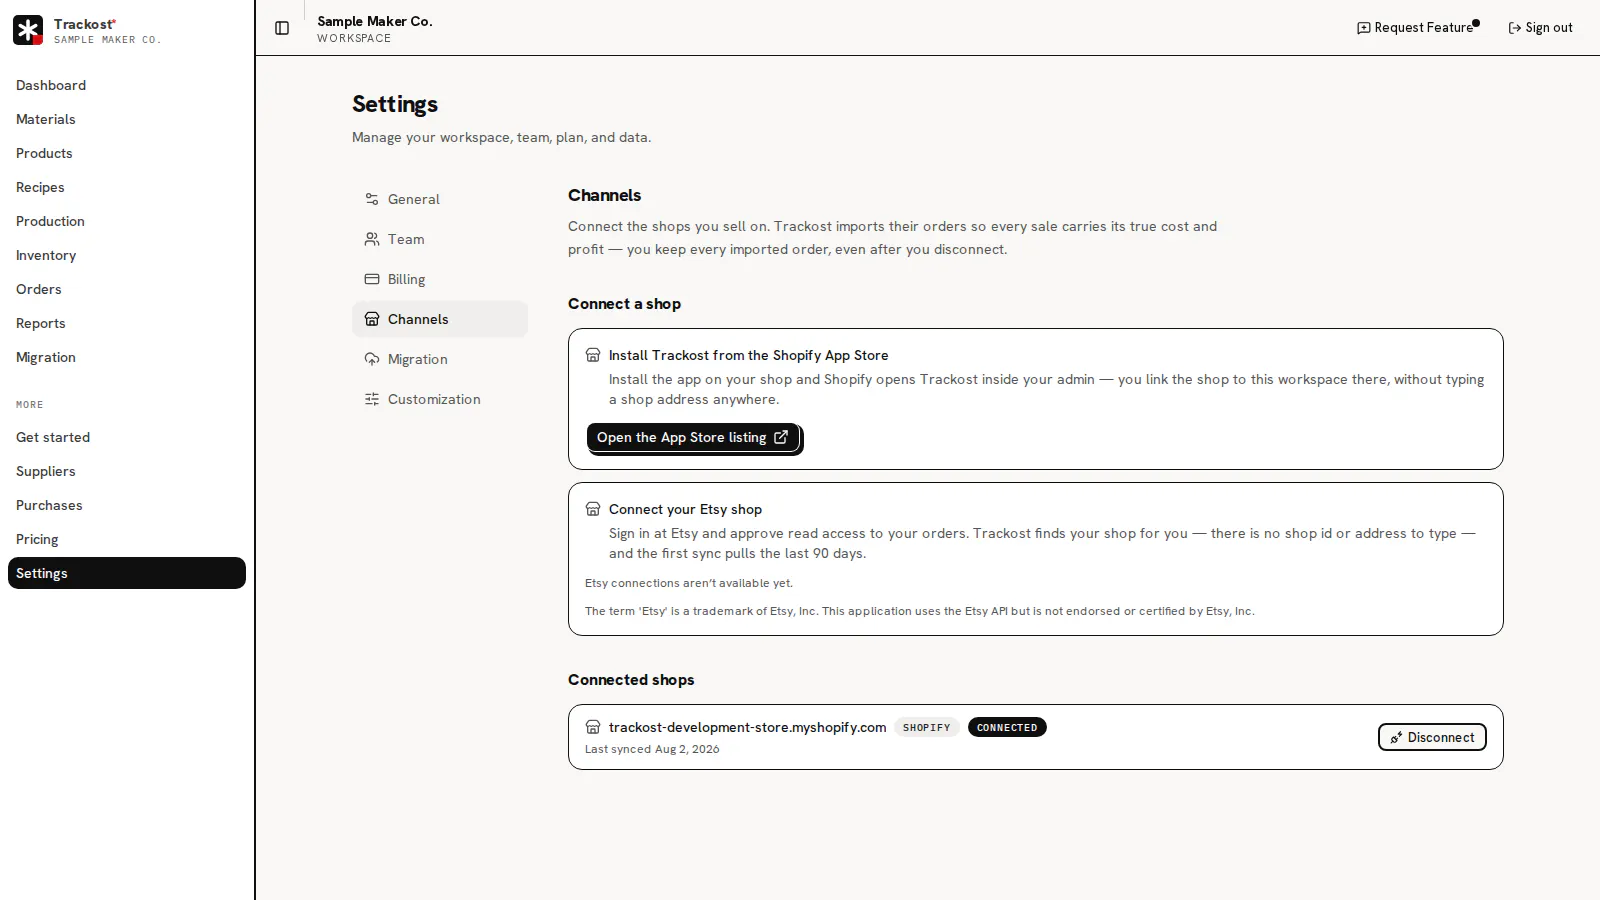Select the Channels settings tab
This screenshot has width=1600, height=900.
(x=440, y=319)
